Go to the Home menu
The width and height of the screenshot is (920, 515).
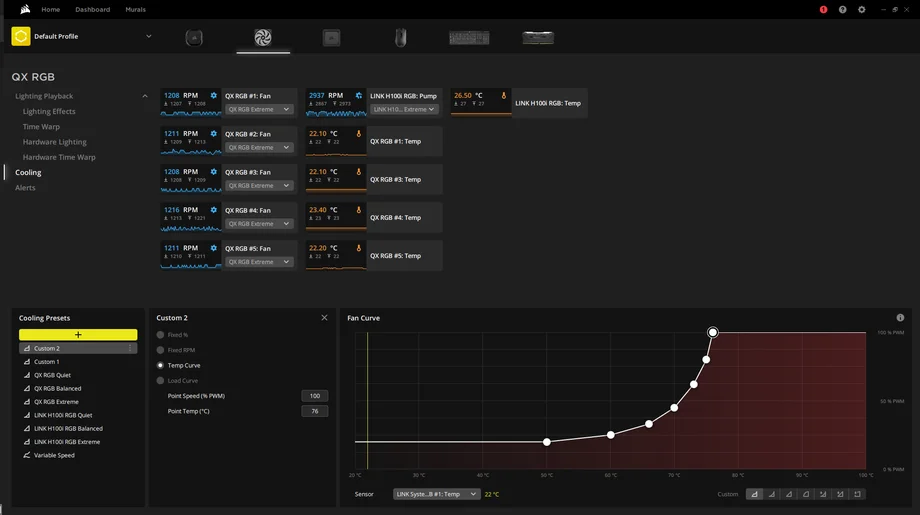pyautogui.click(x=50, y=9)
